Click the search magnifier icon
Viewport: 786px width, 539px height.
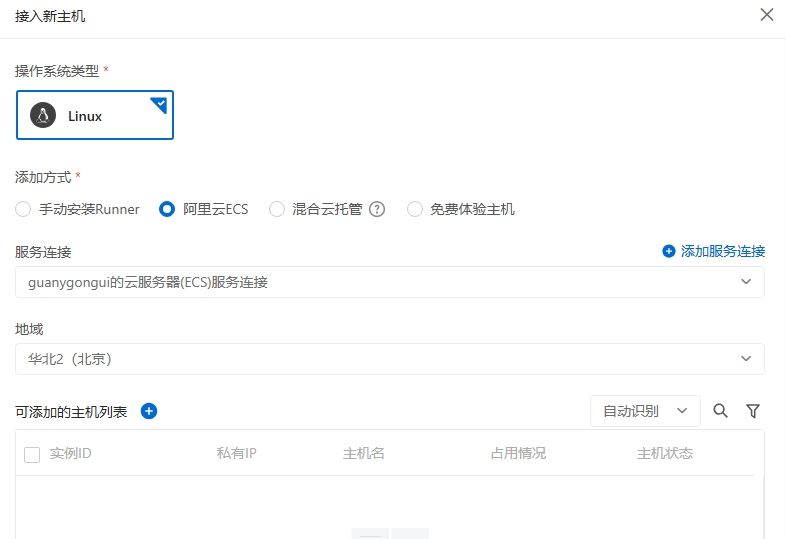[720, 411]
